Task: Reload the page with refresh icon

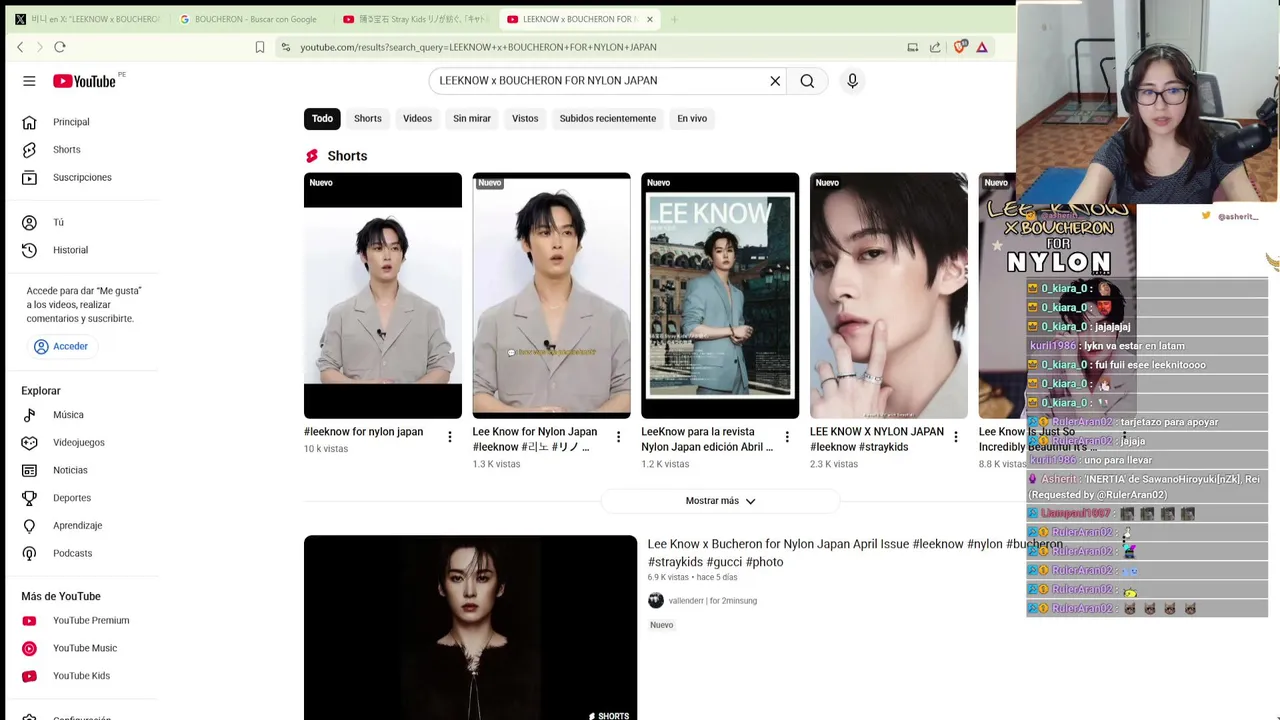Action: click(60, 47)
